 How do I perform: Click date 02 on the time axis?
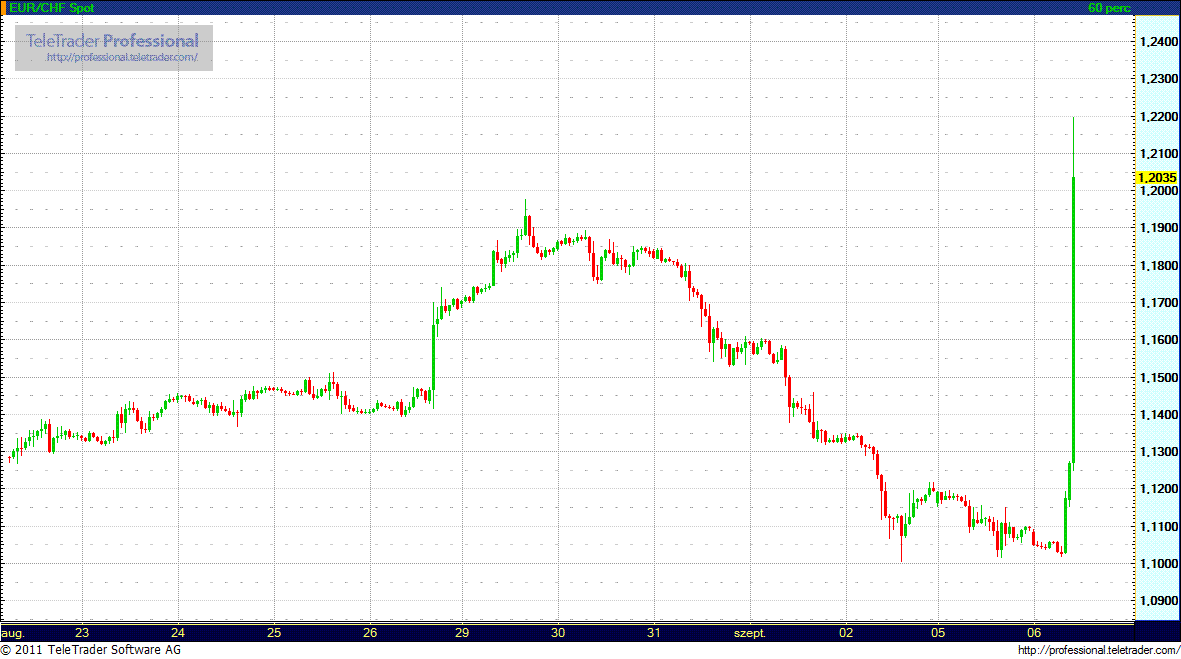pos(847,633)
